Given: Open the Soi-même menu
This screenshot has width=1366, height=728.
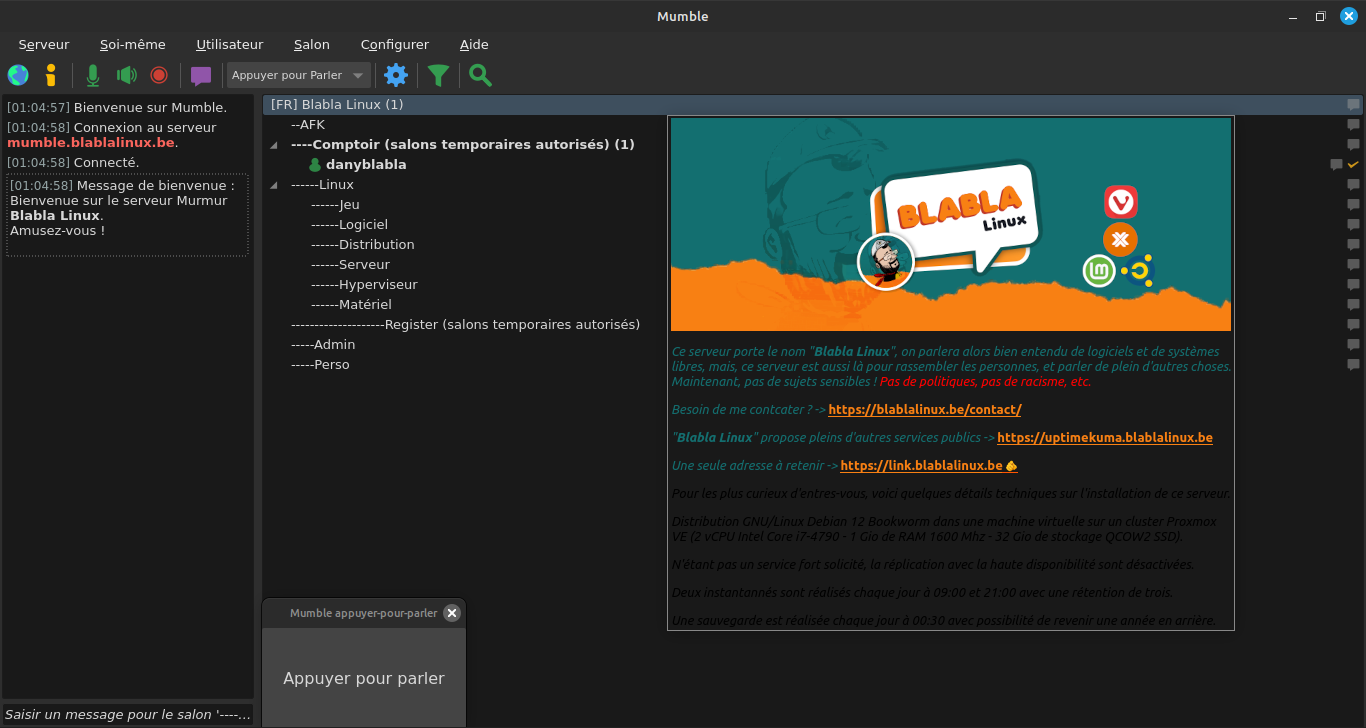Looking at the screenshot, I should tap(133, 44).
